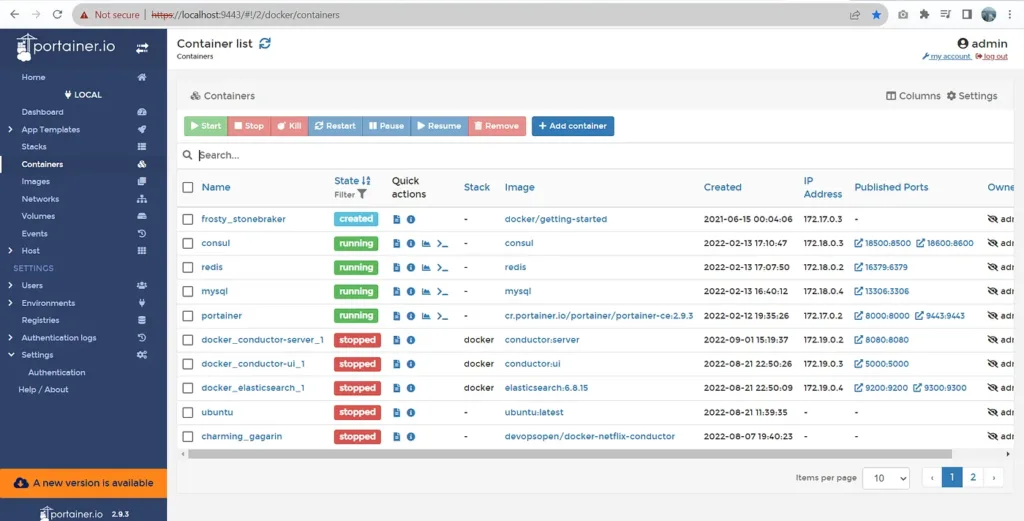Expand the Users sidebar section
The image size is (1024, 521).
[x=10, y=286]
